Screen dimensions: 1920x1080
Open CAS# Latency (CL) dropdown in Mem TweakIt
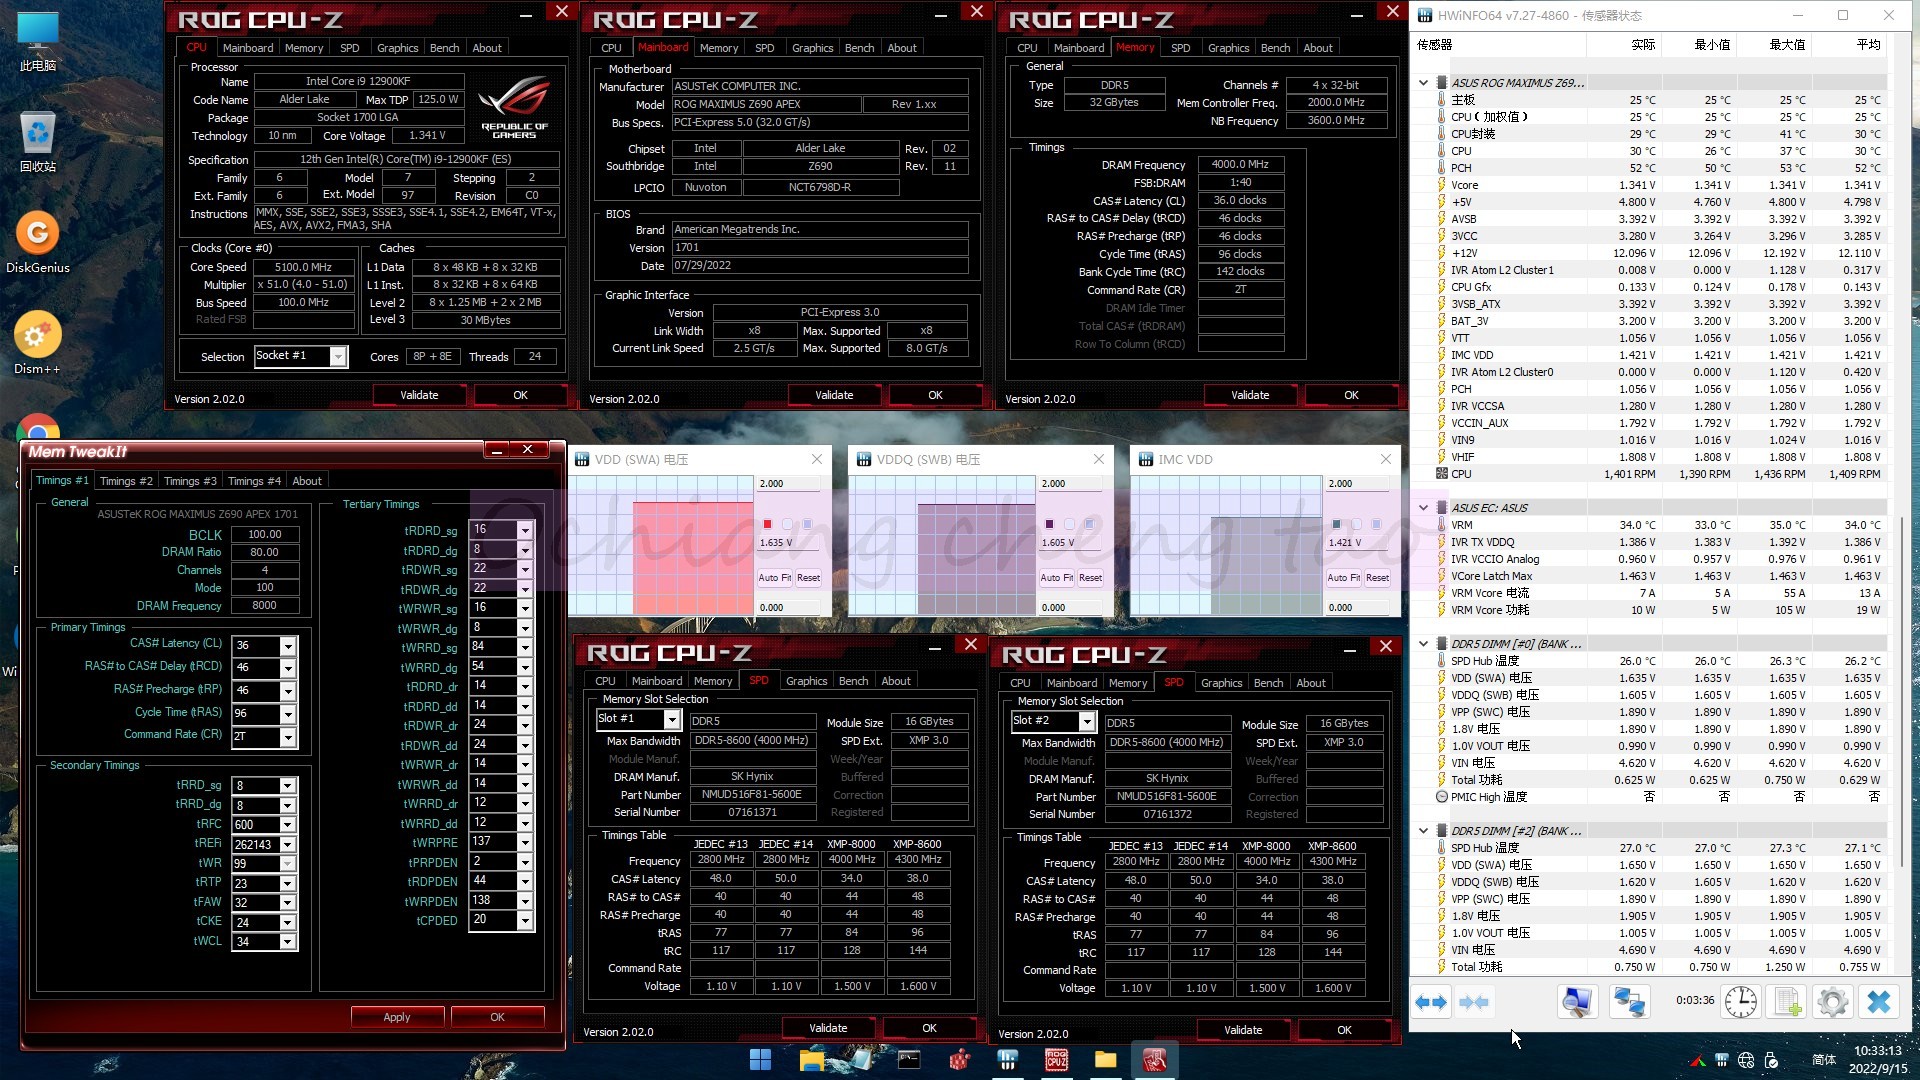pos(288,646)
